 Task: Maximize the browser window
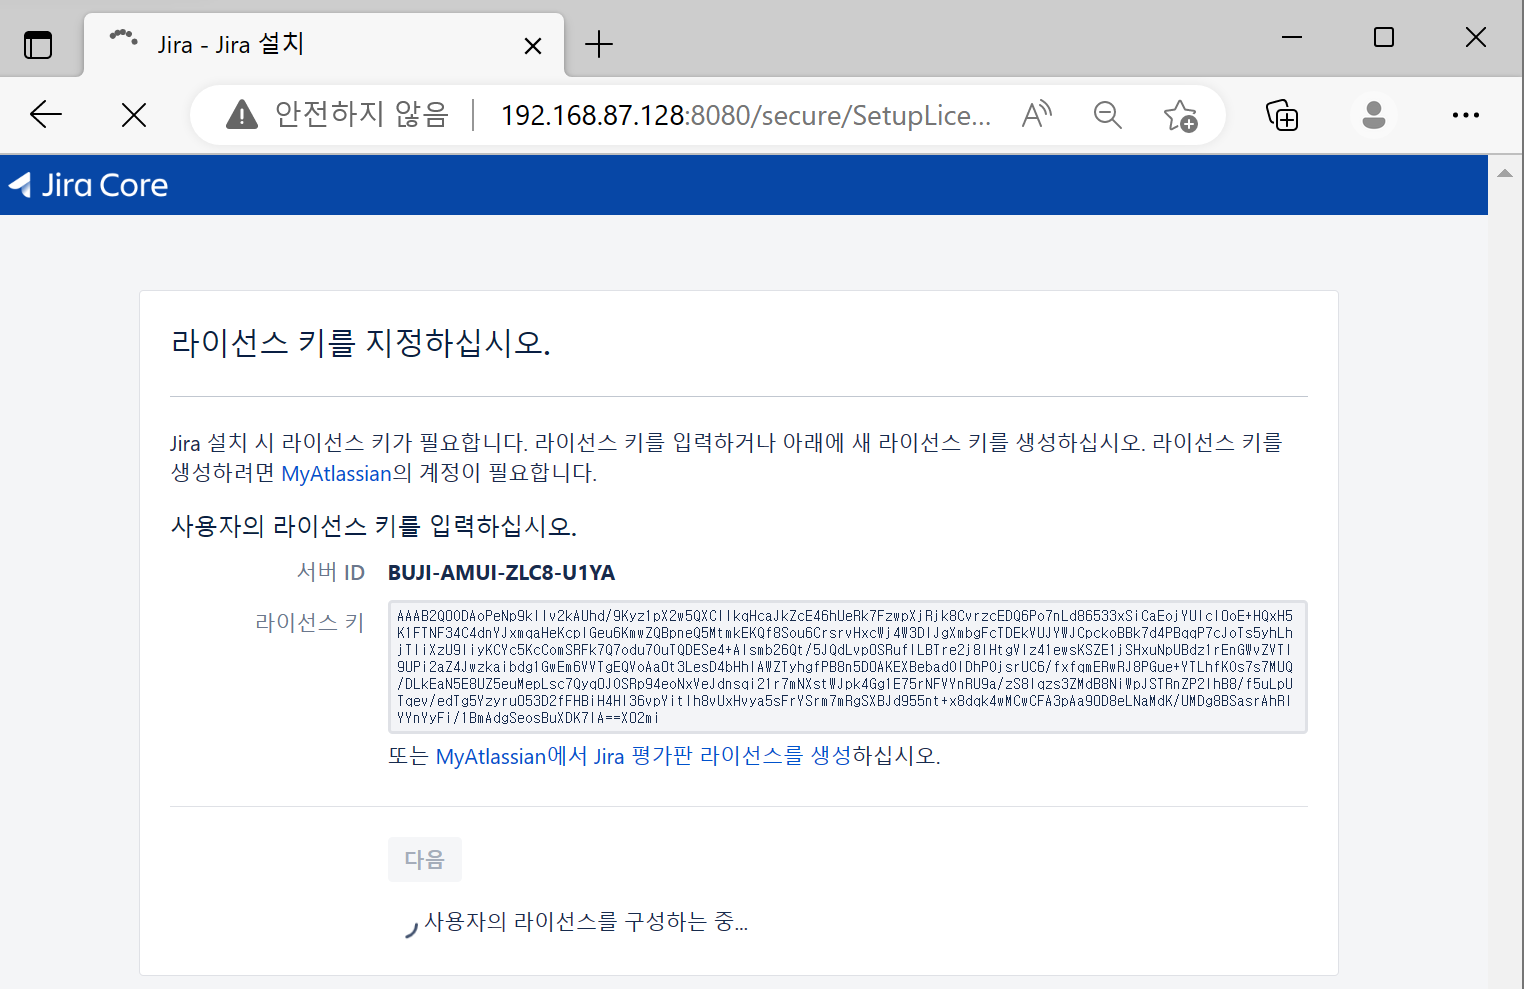coord(1384,38)
